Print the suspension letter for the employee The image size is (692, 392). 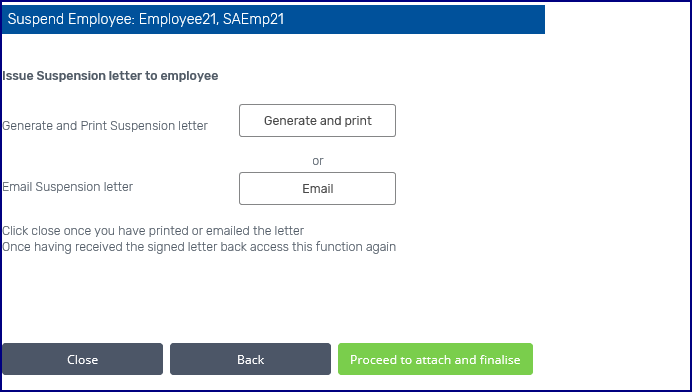pos(317,121)
